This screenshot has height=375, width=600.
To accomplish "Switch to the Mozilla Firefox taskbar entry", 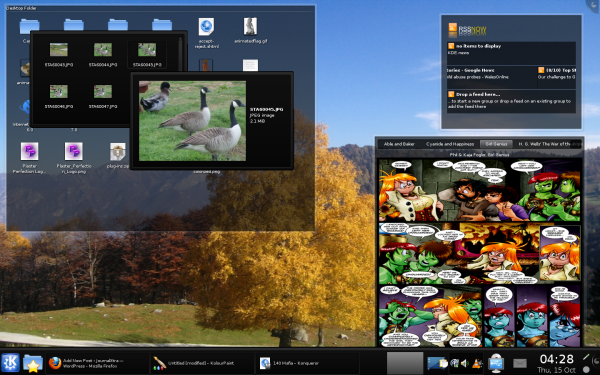I will 97,363.
